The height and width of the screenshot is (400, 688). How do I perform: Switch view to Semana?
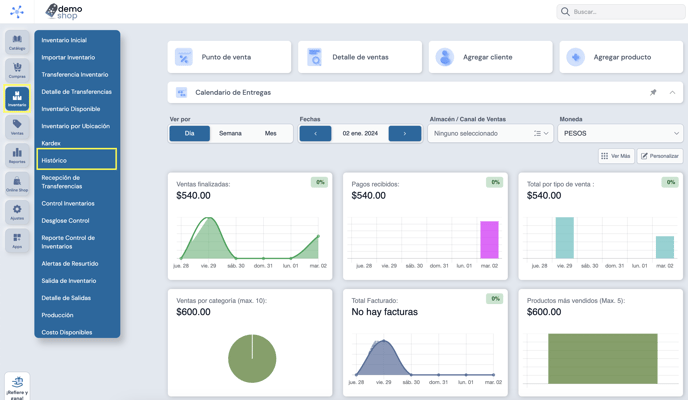pyautogui.click(x=230, y=133)
